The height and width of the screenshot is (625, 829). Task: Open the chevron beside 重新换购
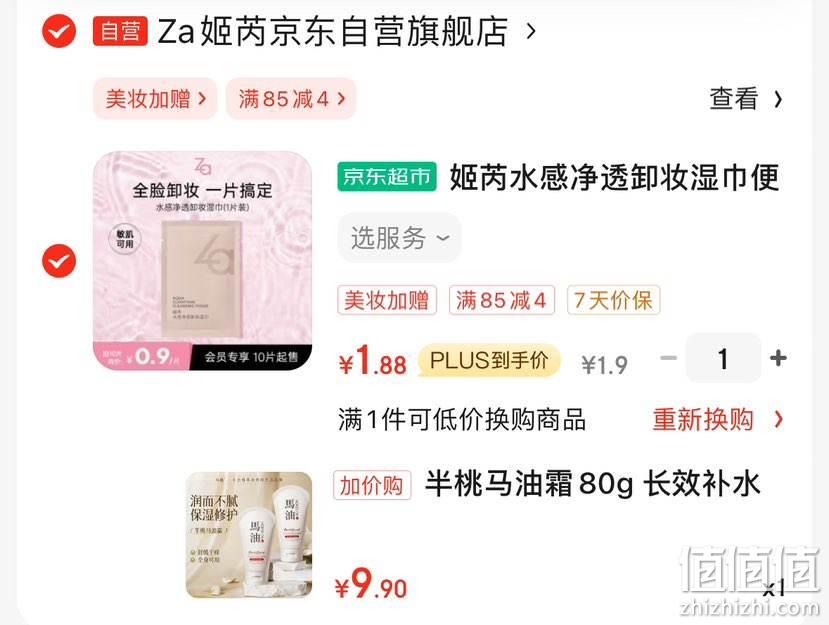point(778,419)
